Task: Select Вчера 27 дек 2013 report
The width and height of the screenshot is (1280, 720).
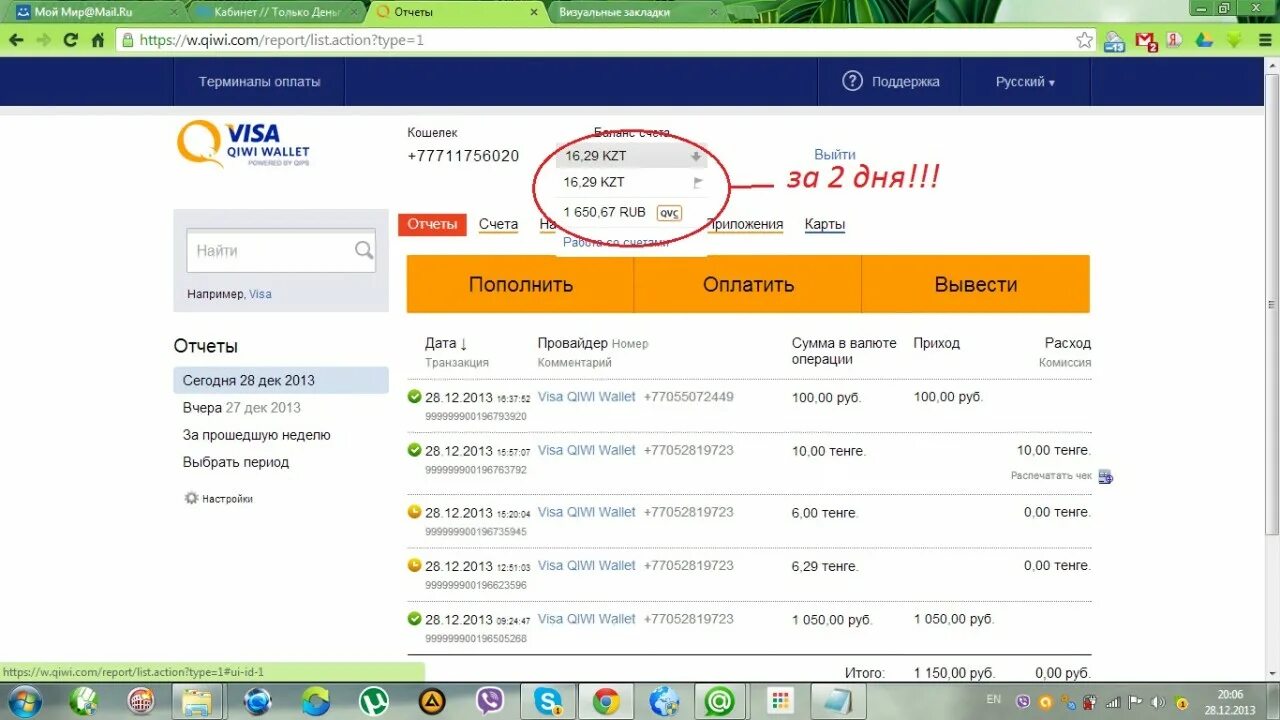Action: coord(242,407)
